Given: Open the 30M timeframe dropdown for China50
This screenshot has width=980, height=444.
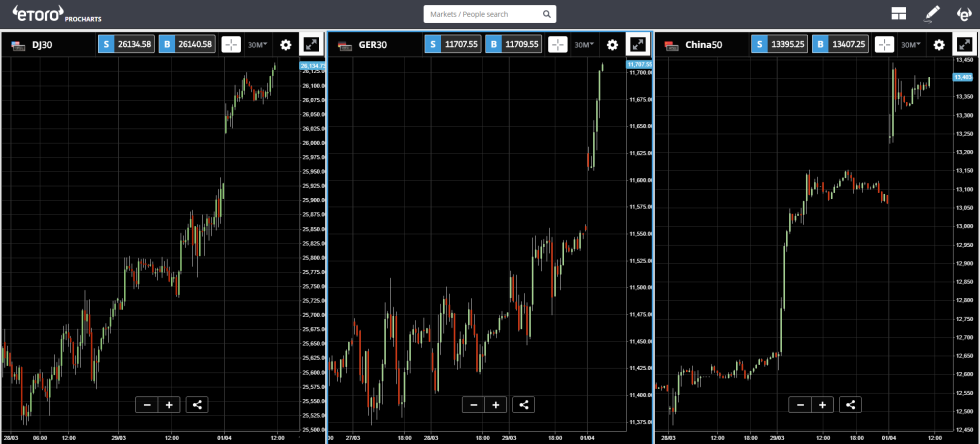Looking at the screenshot, I should [911, 45].
